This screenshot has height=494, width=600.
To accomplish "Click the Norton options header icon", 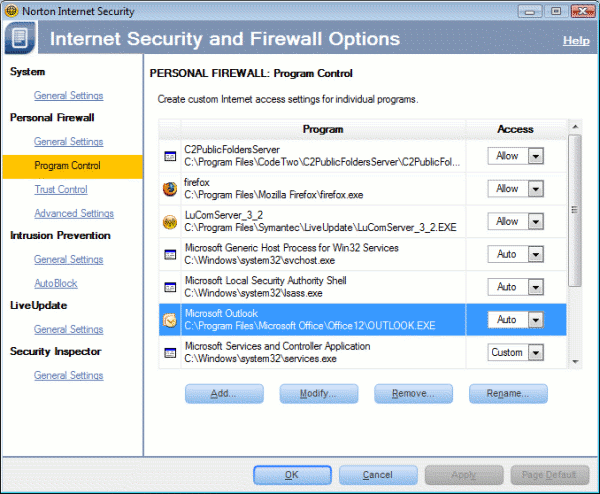I will pyautogui.click(x=20, y=37).
